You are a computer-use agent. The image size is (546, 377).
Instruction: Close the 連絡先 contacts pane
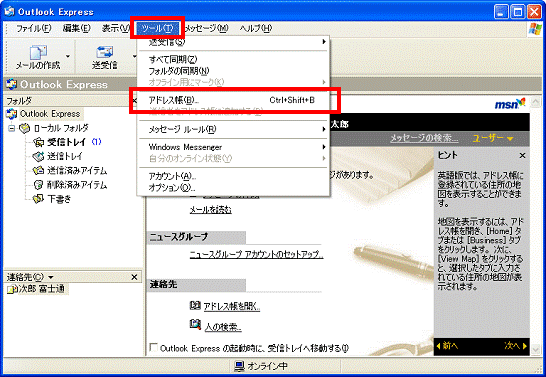[134, 277]
